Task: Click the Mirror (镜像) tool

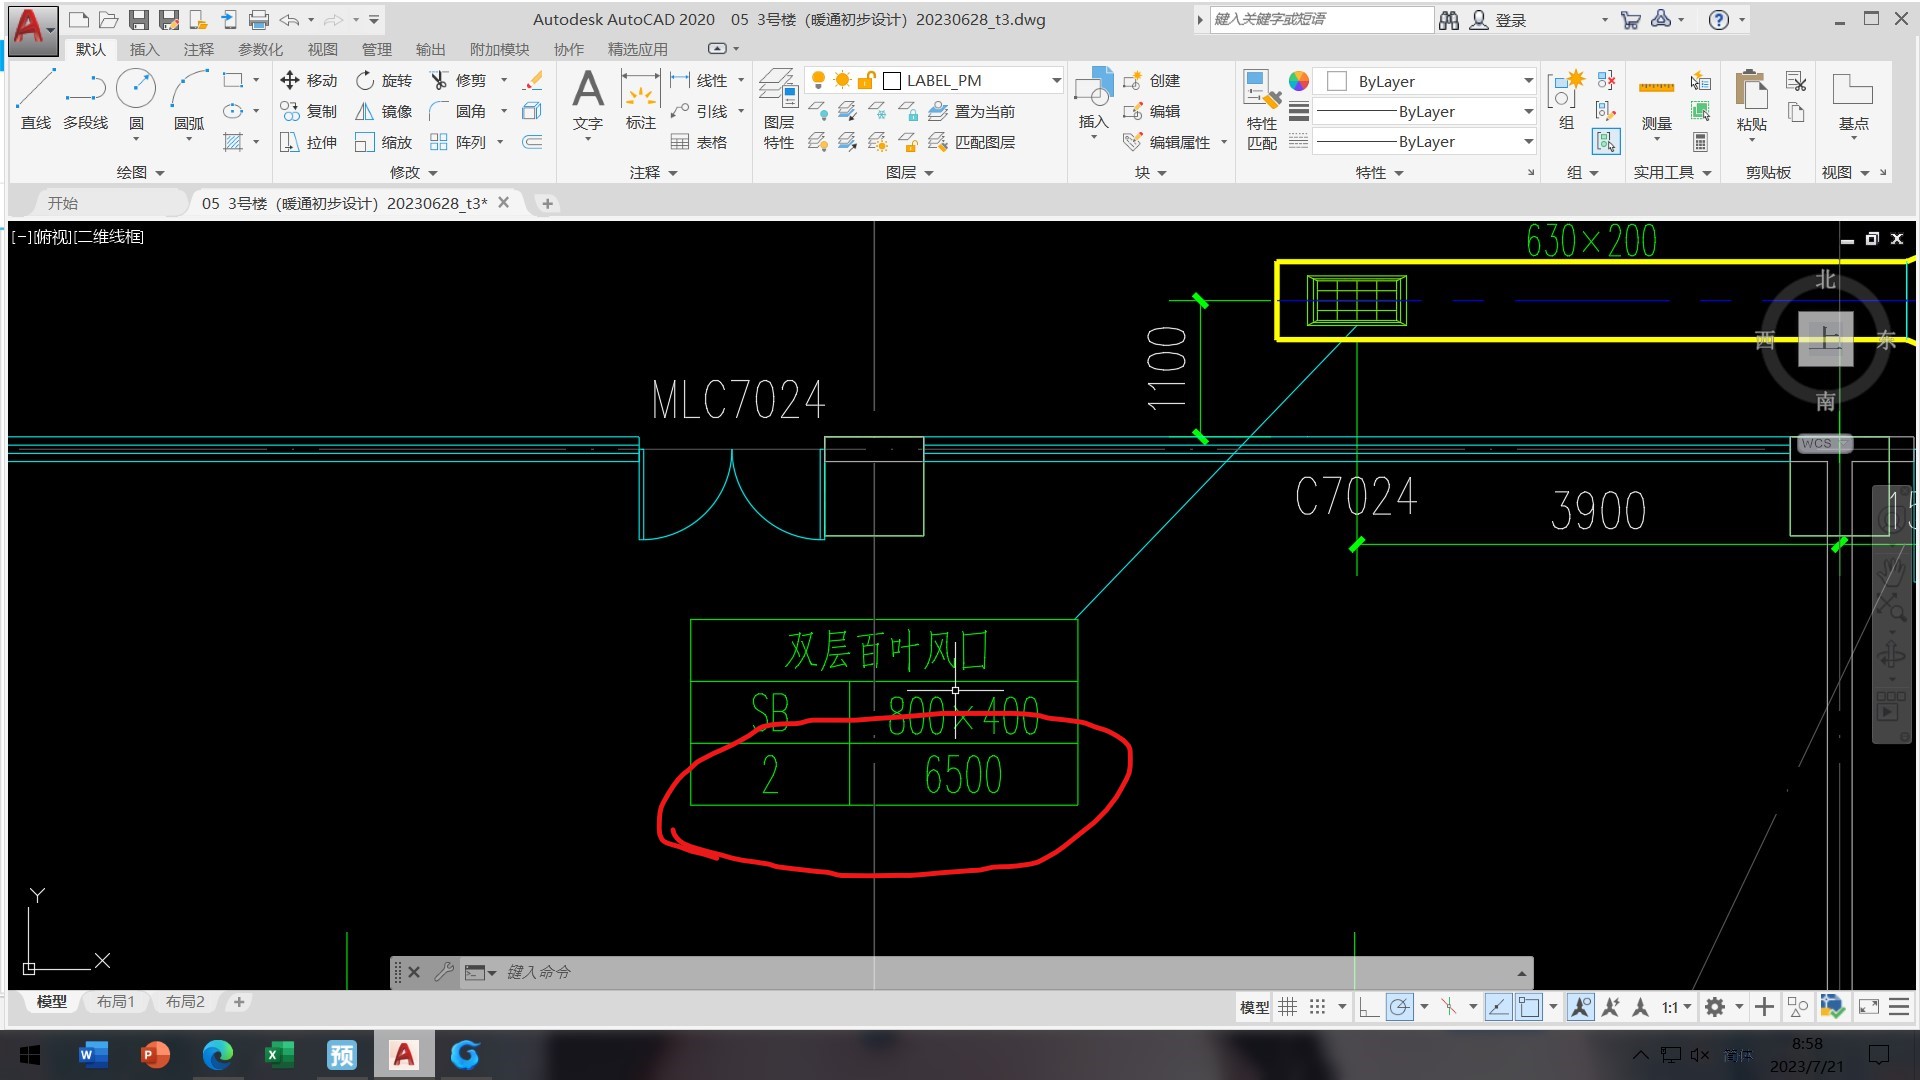Action: click(x=384, y=111)
